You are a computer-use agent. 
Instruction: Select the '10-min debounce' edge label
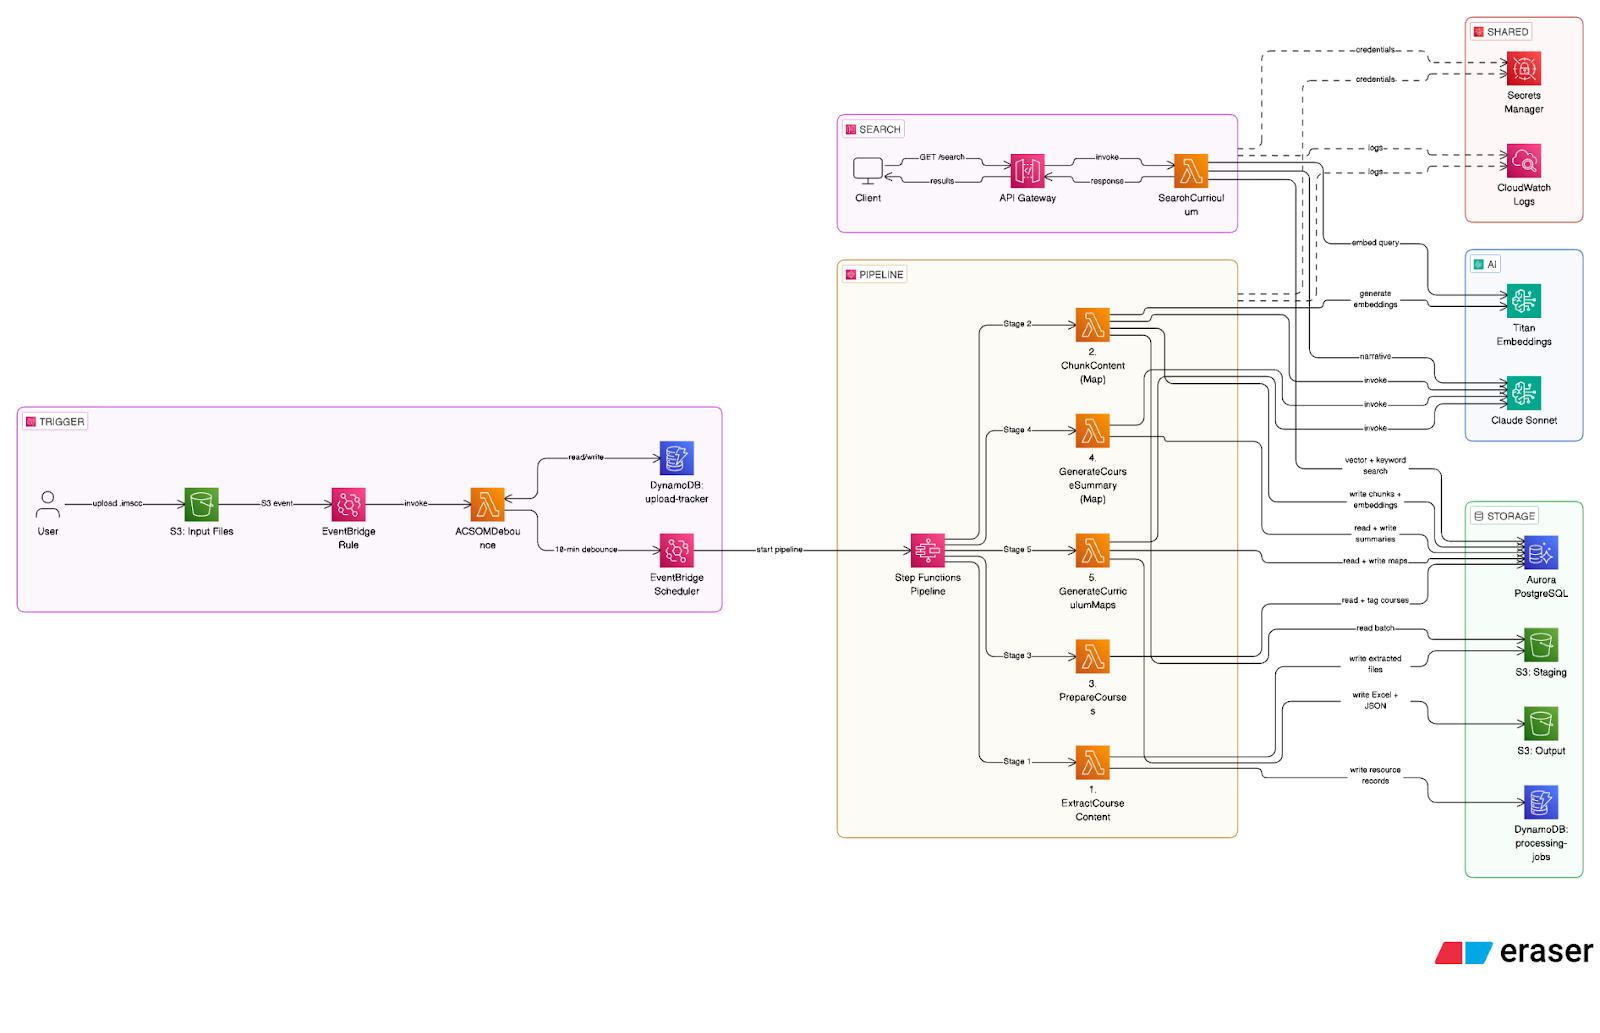pyautogui.click(x=586, y=550)
